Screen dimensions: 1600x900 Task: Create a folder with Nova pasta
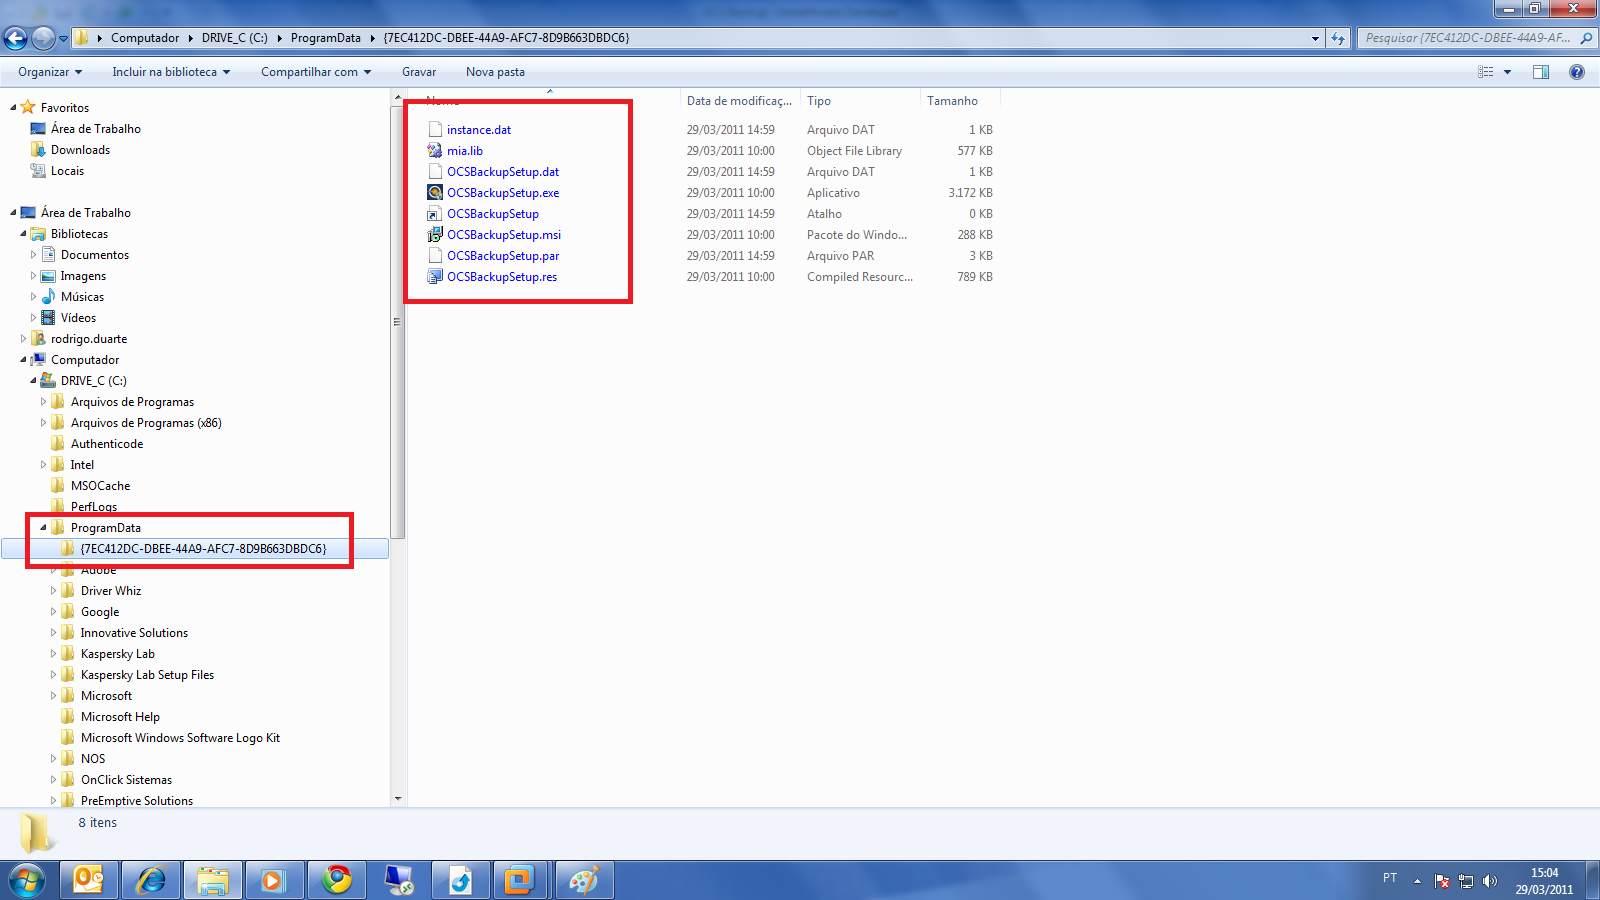click(x=495, y=72)
